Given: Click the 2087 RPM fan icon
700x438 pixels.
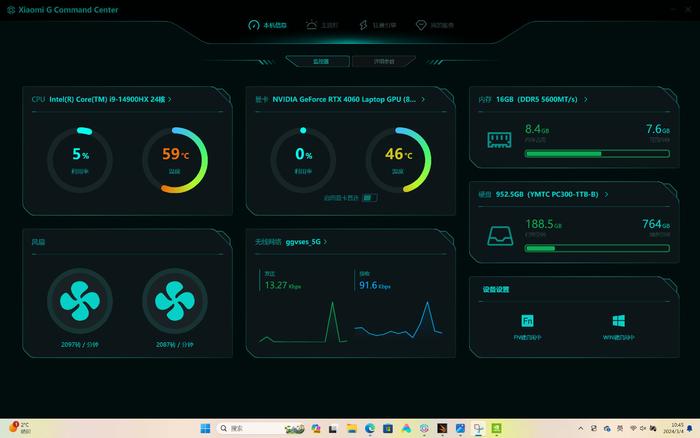Looking at the screenshot, I should (x=175, y=301).
